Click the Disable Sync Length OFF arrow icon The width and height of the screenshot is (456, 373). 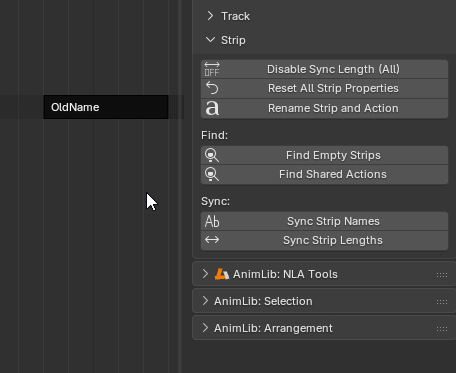tap(212, 69)
